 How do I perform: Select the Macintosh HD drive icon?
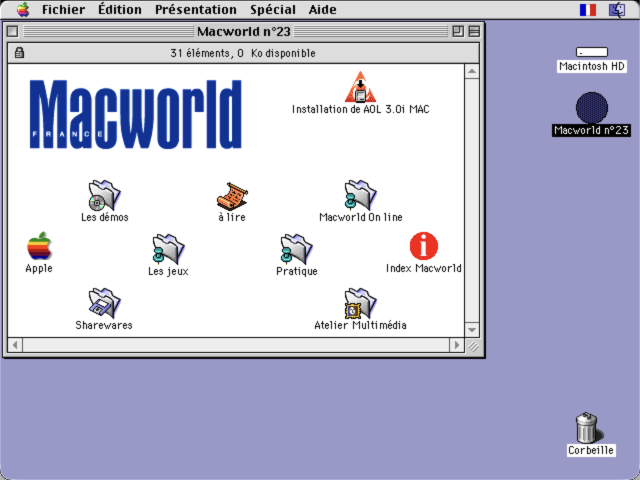[x=592, y=52]
